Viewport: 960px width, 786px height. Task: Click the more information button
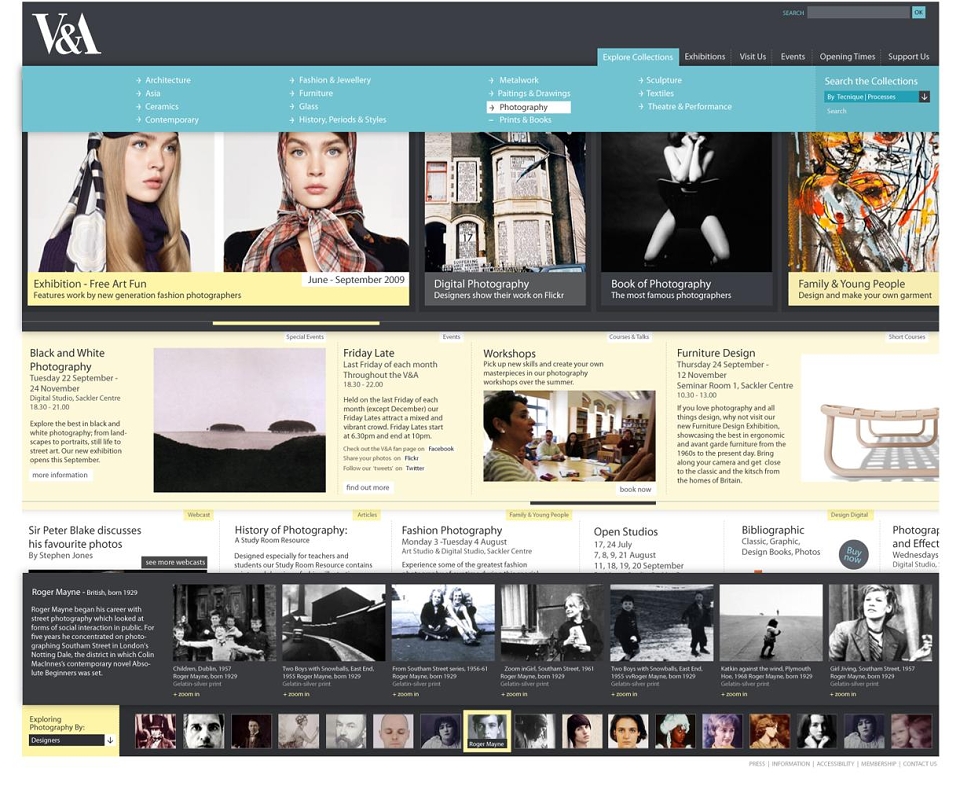(60, 475)
